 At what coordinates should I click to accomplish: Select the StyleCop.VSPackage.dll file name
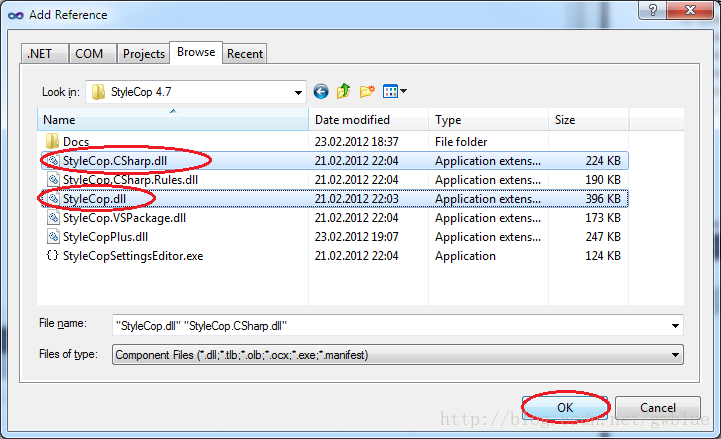click(124, 218)
